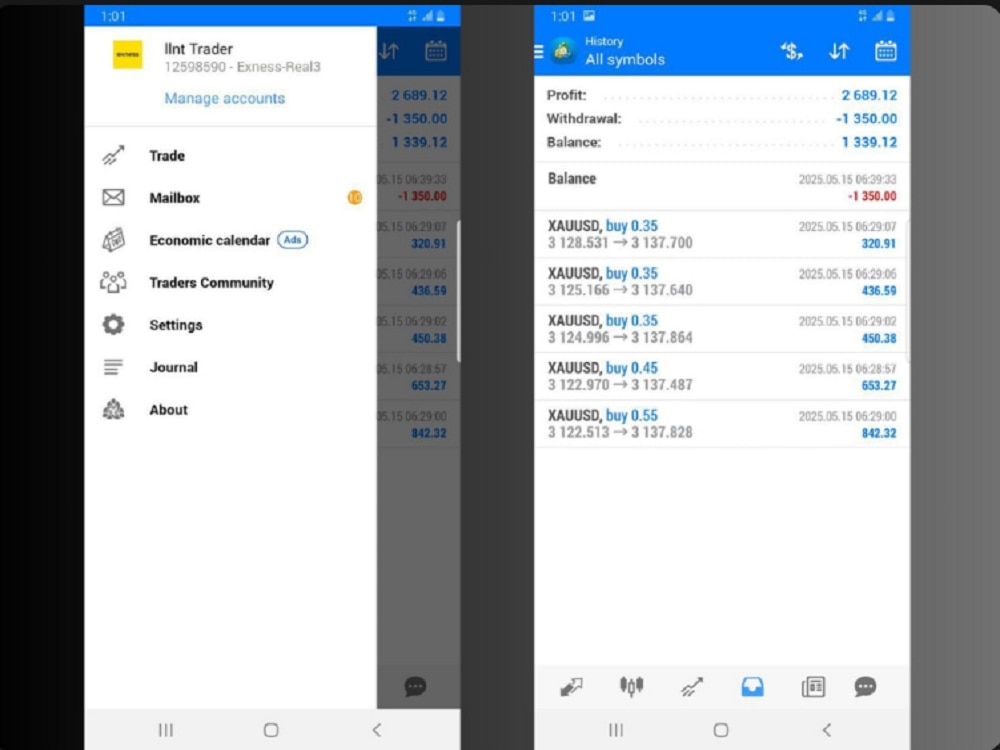1000x750 pixels.
Task: Select XAUUSD buy 0.35 trade with profit 320.91
Action: coord(722,234)
